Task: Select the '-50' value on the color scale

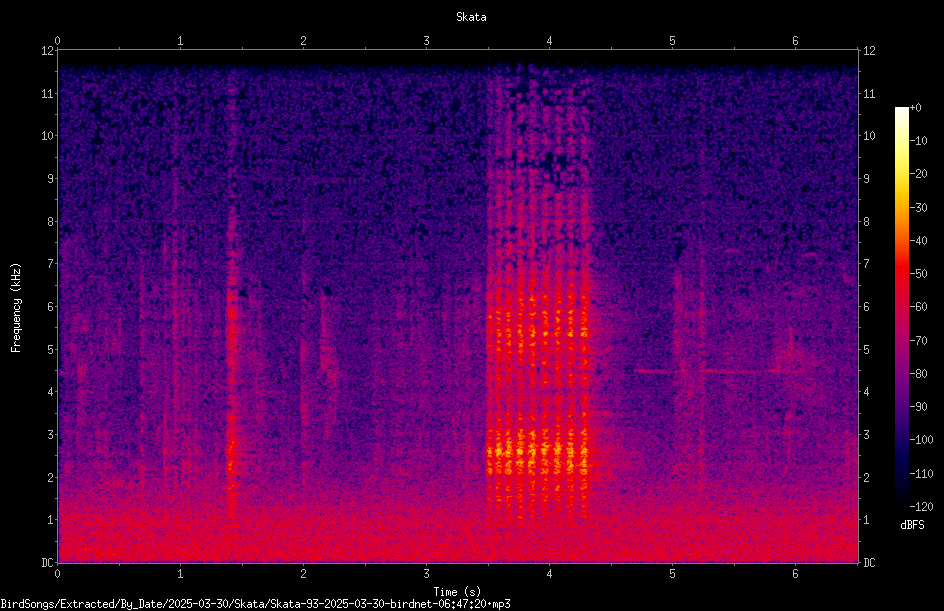Action: tap(918, 274)
